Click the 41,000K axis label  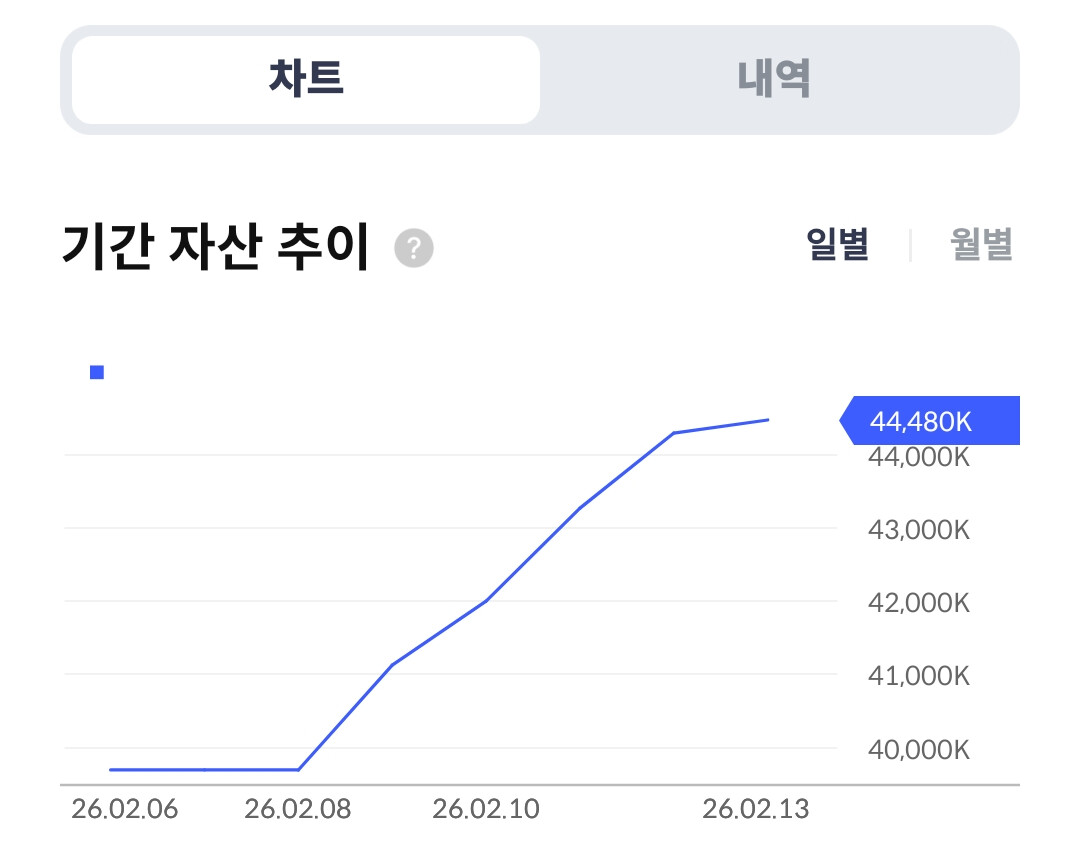920,676
